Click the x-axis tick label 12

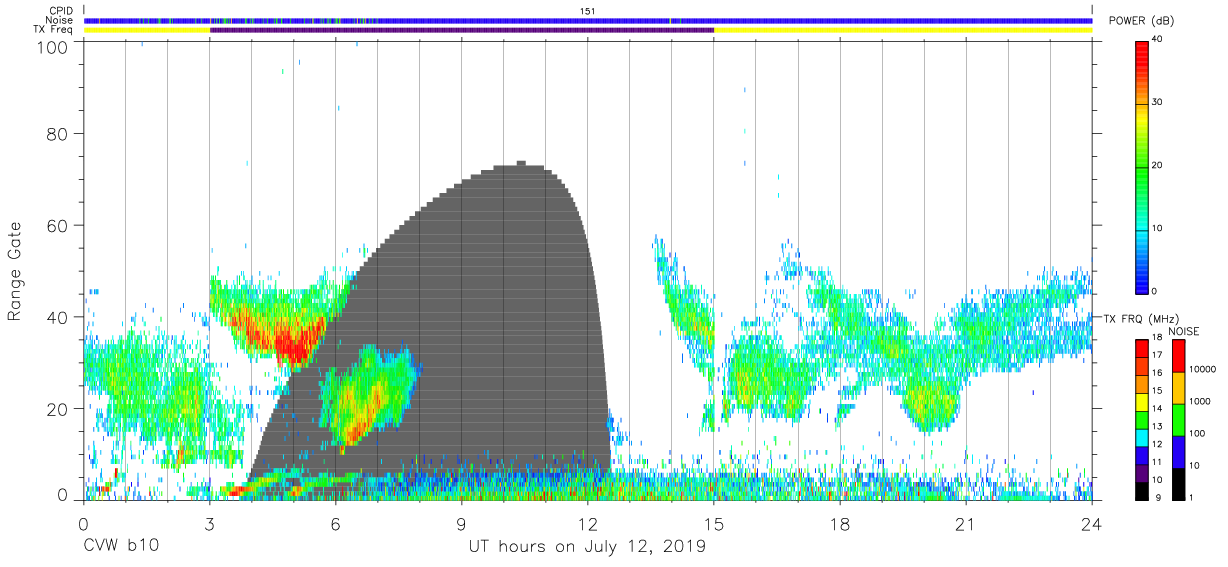[588, 523]
